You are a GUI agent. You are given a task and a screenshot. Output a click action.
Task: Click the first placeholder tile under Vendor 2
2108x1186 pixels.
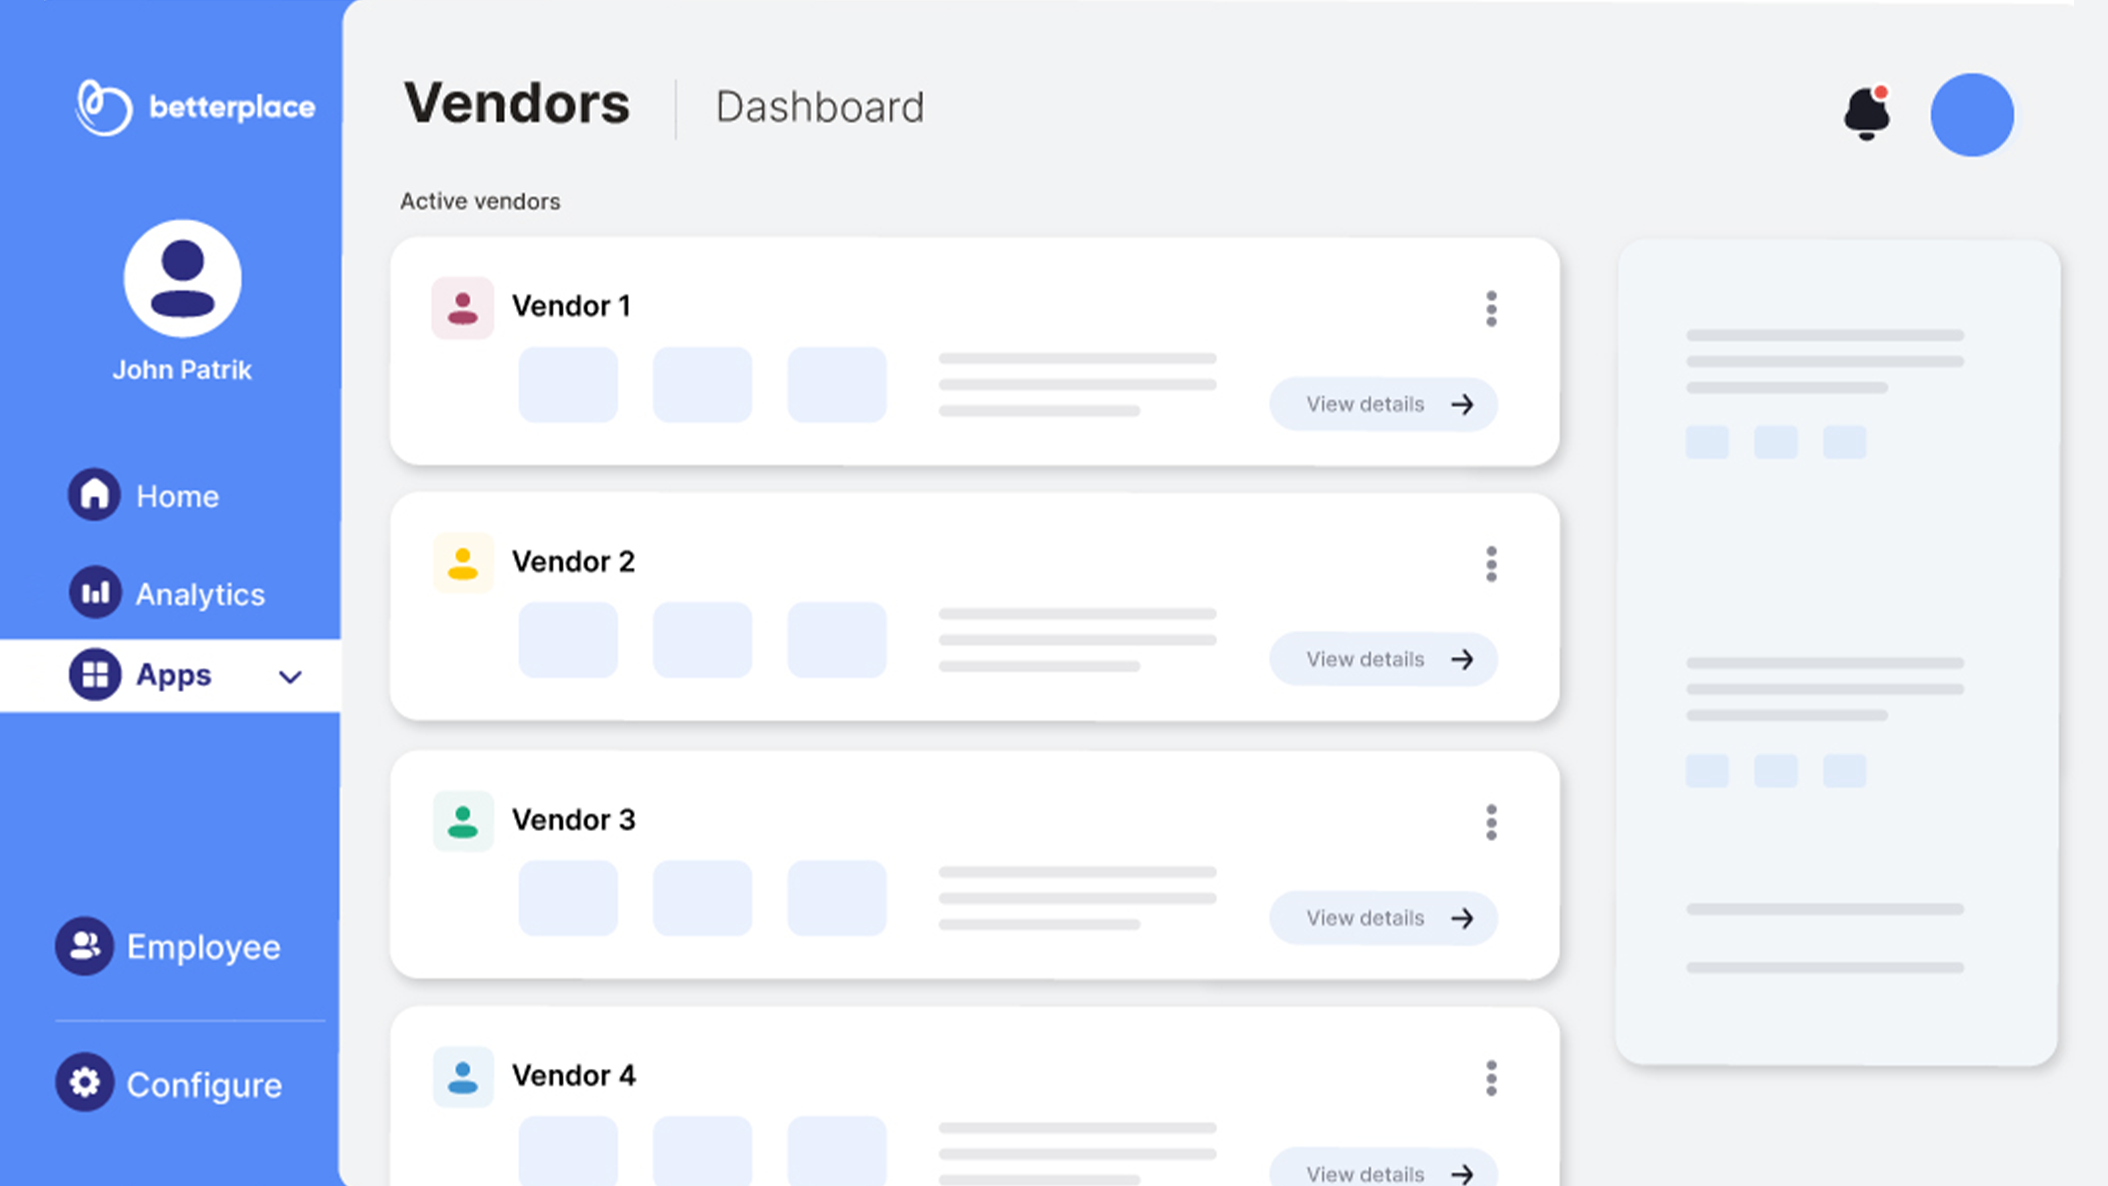tap(568, 640)
